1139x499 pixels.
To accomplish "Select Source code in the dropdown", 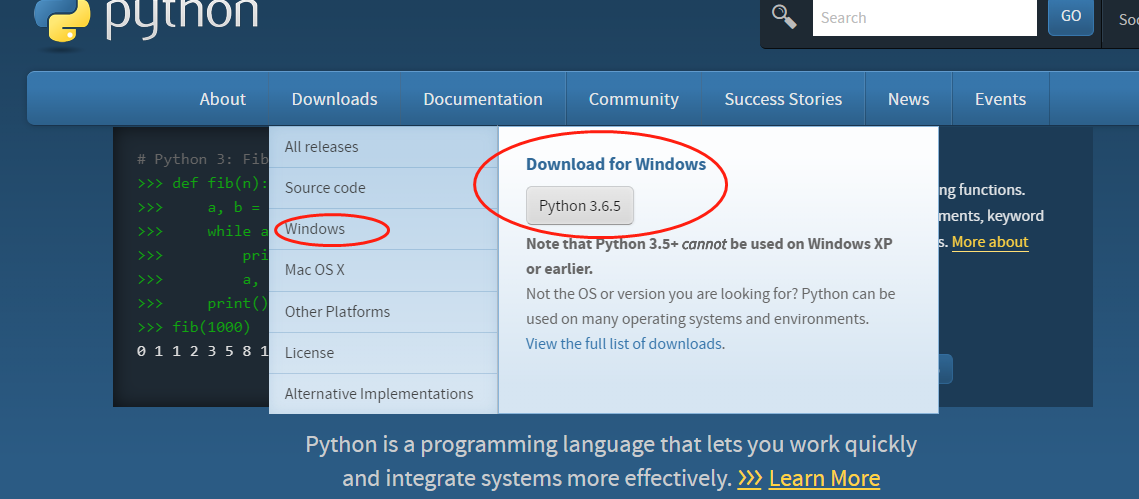I will click(325, 188).
